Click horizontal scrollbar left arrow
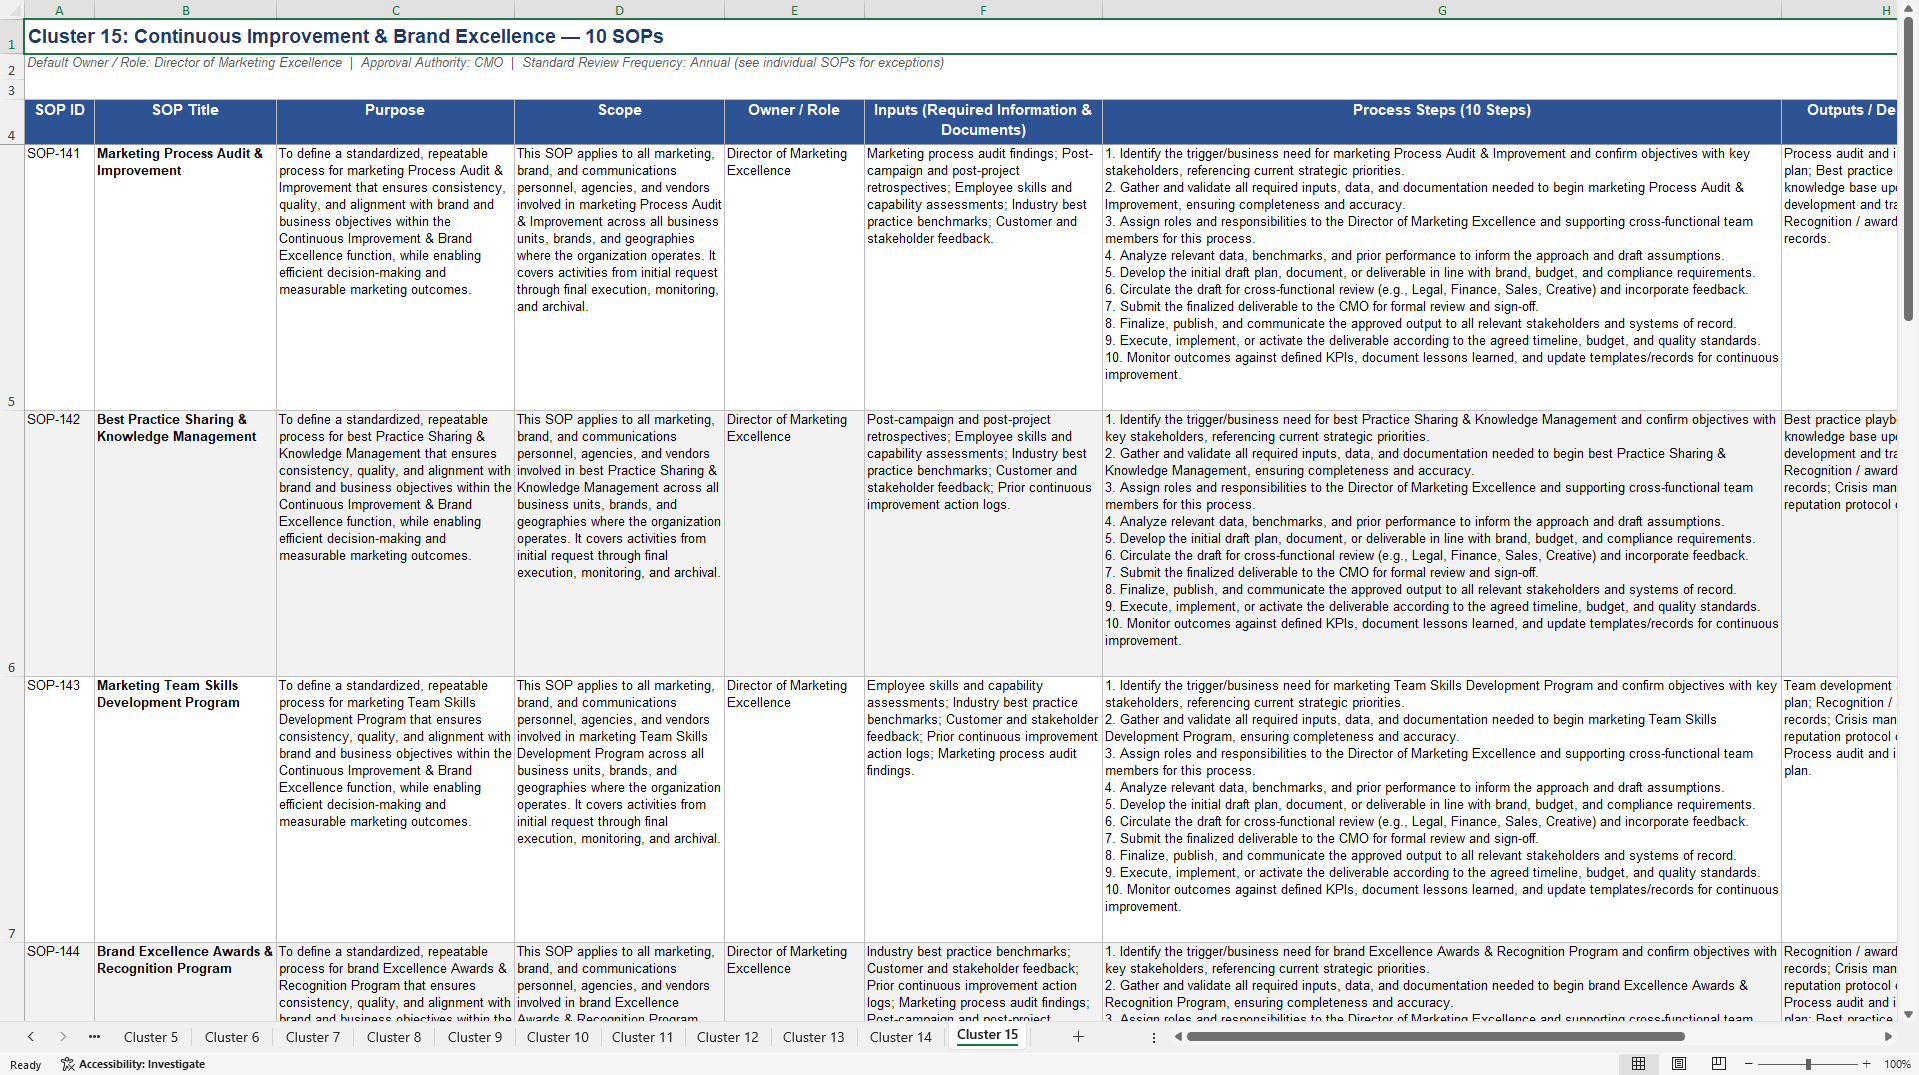 1178,1037
